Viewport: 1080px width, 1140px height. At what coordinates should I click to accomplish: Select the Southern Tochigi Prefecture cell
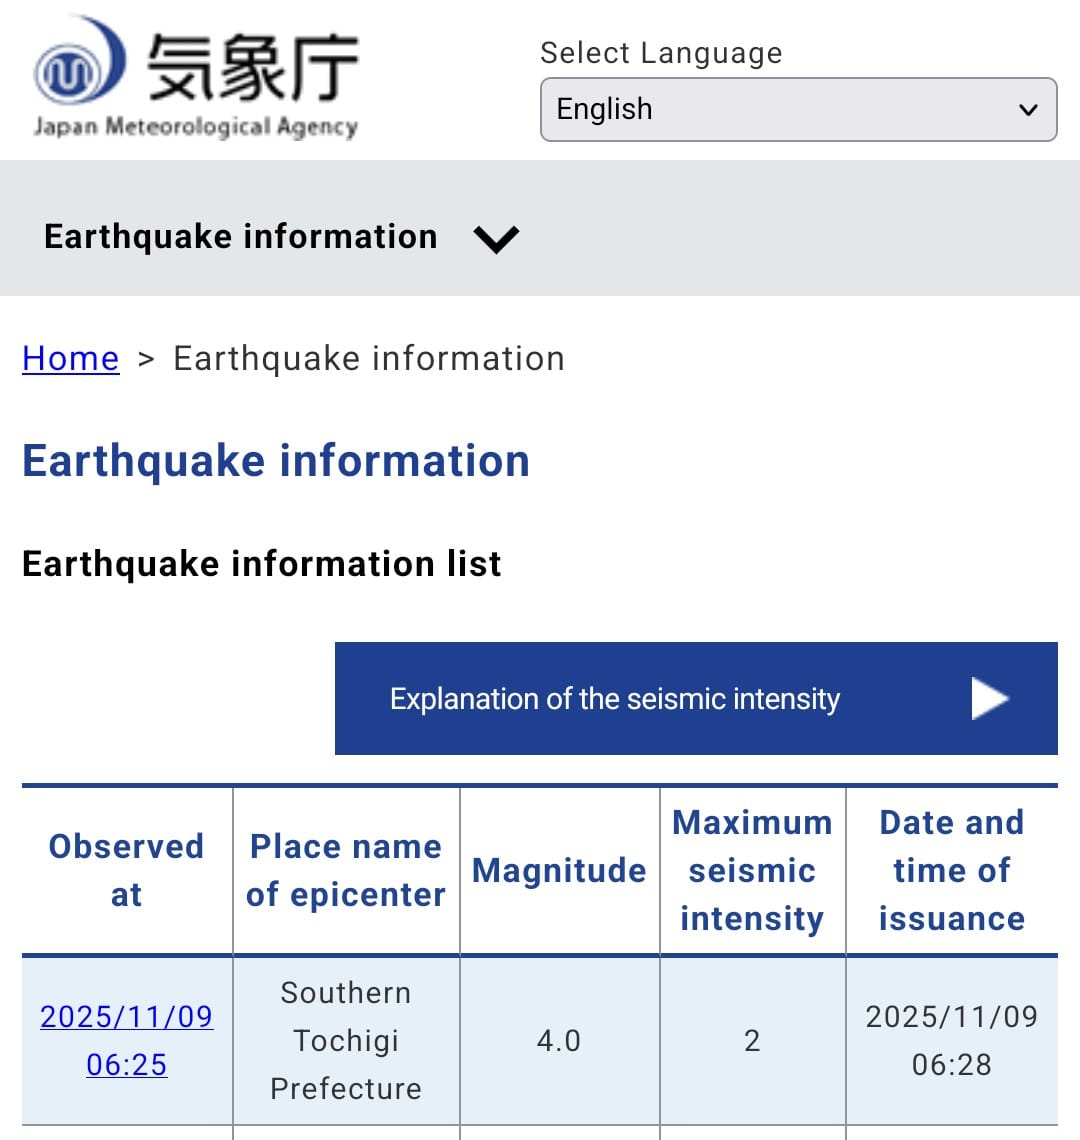346,1040
